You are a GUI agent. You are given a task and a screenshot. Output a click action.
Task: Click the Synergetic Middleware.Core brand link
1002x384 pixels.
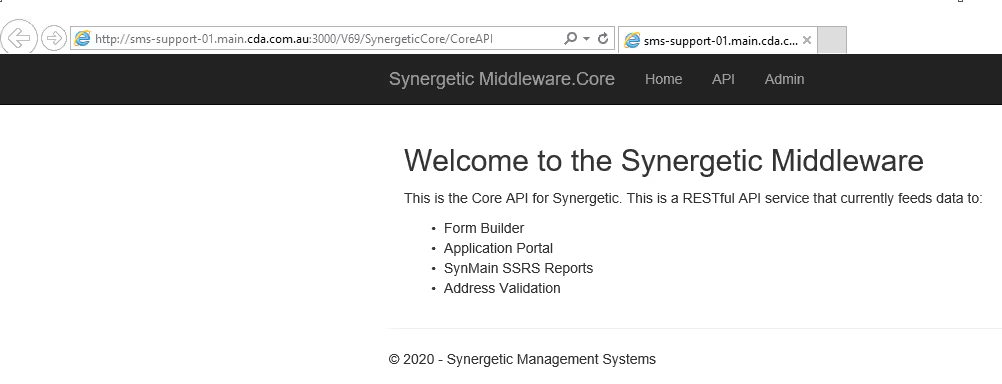click(x=502, y=79)
